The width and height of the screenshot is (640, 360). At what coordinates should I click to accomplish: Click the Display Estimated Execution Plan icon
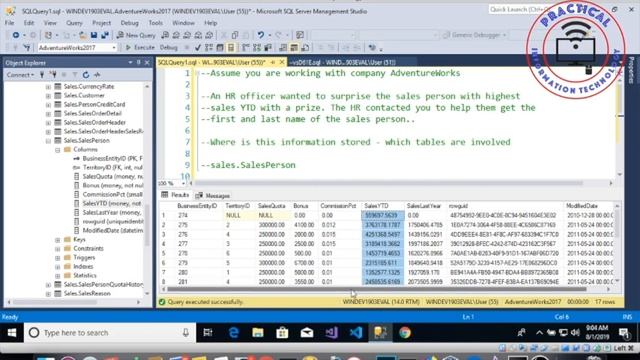coord(209,48)
